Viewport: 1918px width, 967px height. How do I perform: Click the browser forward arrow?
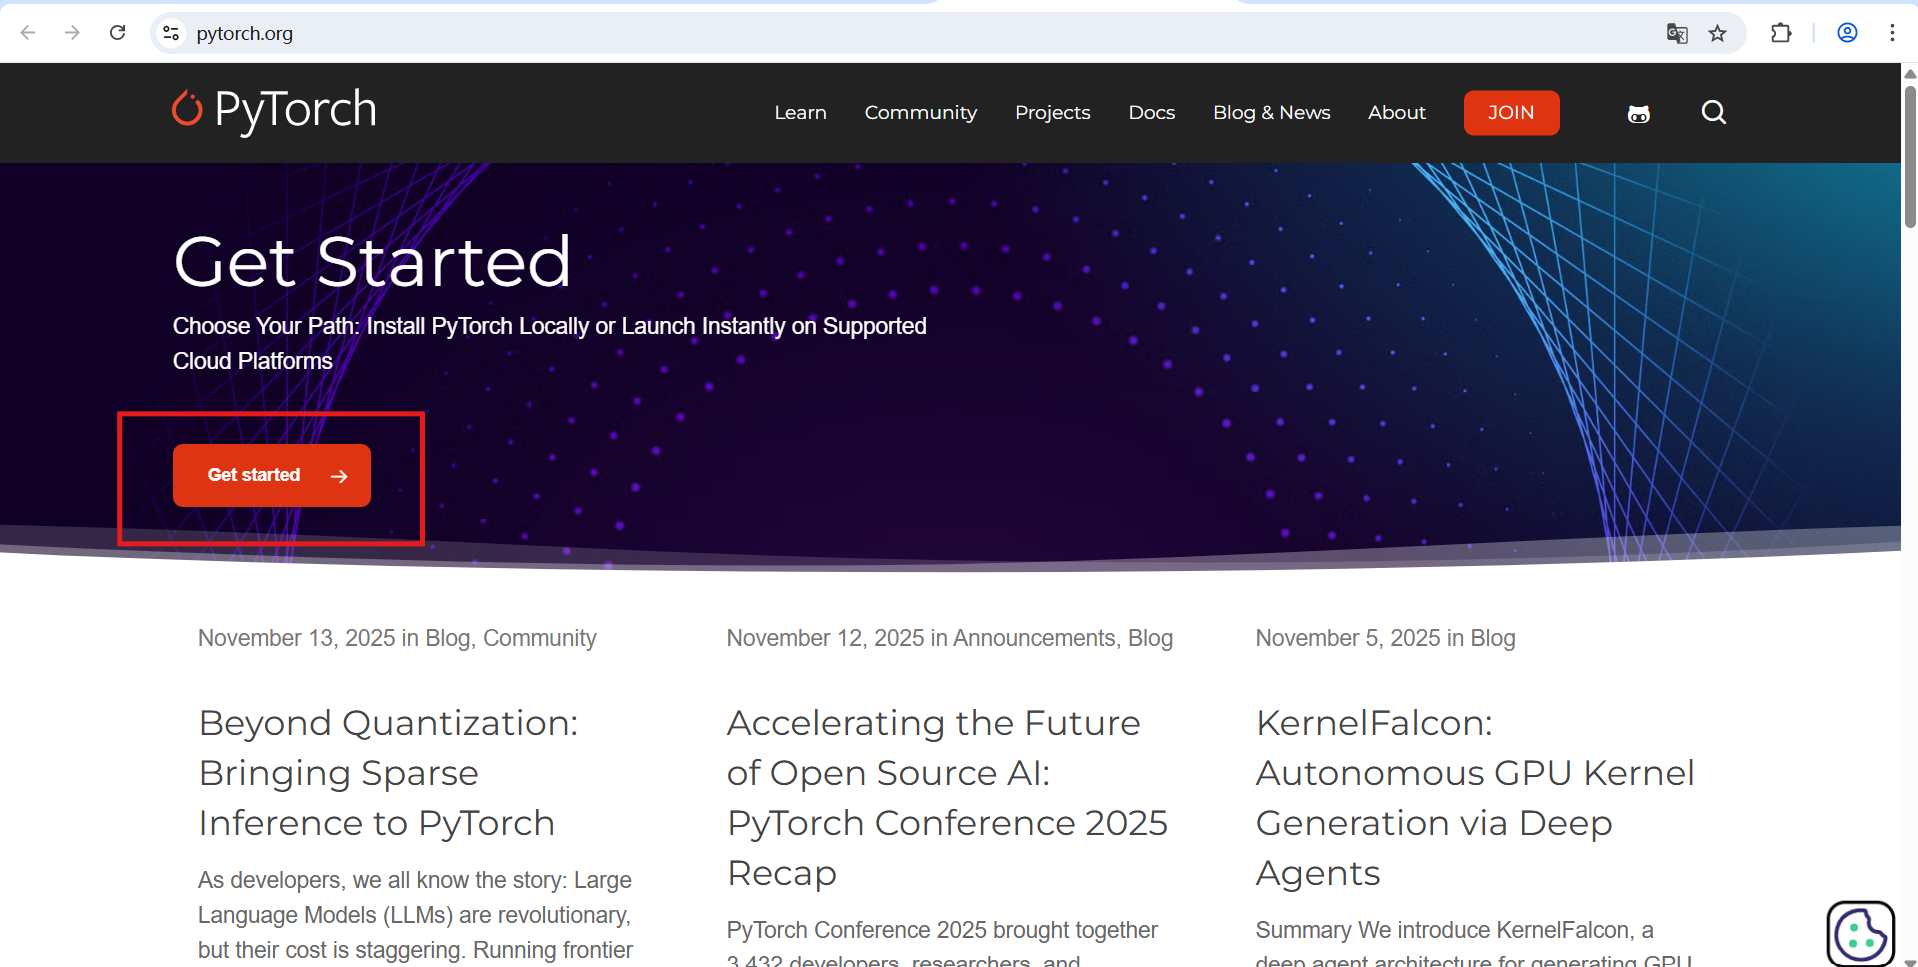[x=72, y=33]
